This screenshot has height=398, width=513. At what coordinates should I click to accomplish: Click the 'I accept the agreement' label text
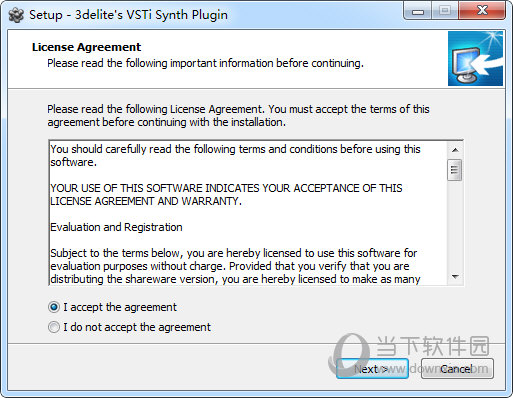tap(120, 307)
